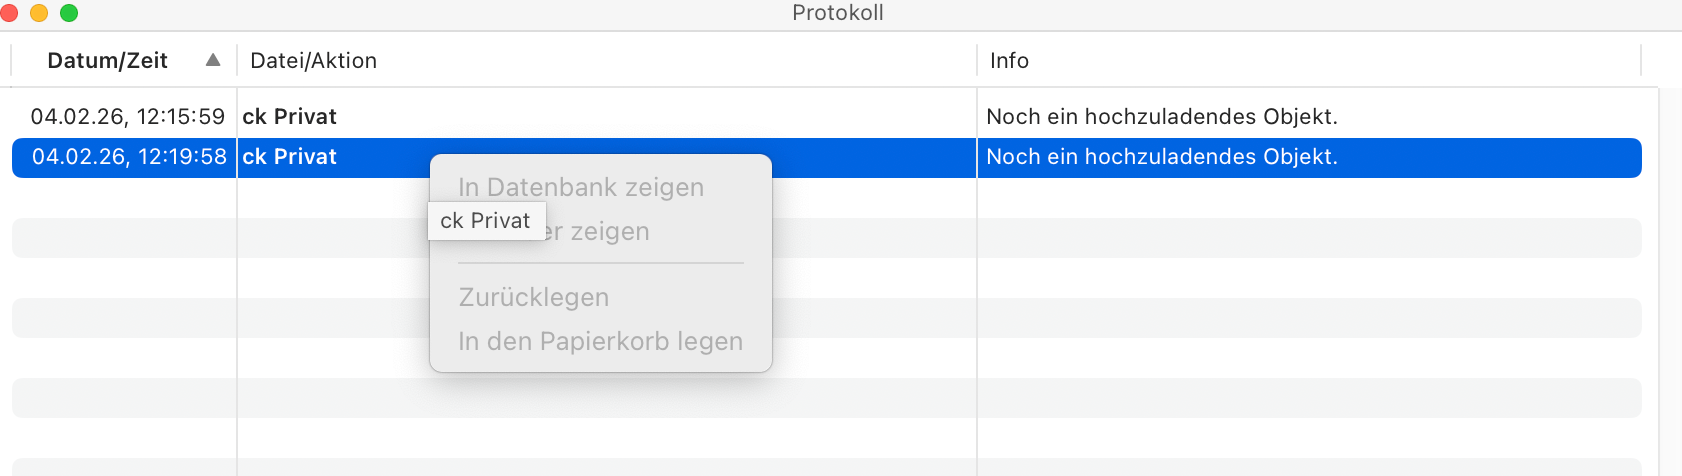Click the Datei/Aktion column header

coord(313,61)
